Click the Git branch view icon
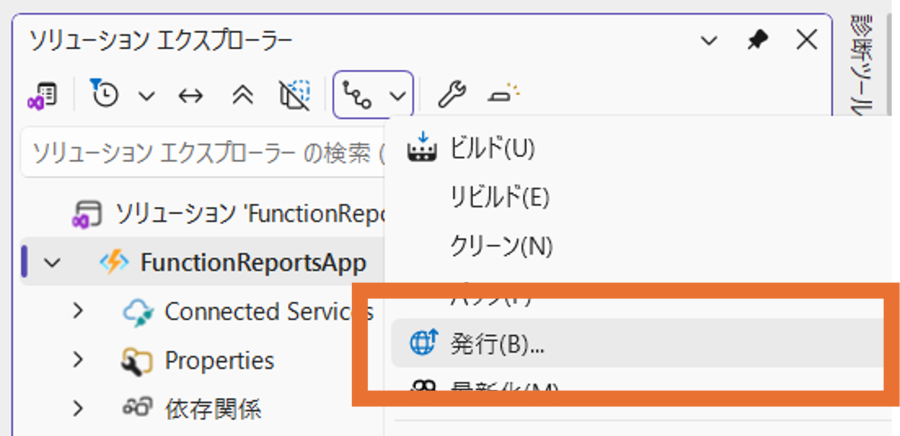 click(x=356, y=95)
